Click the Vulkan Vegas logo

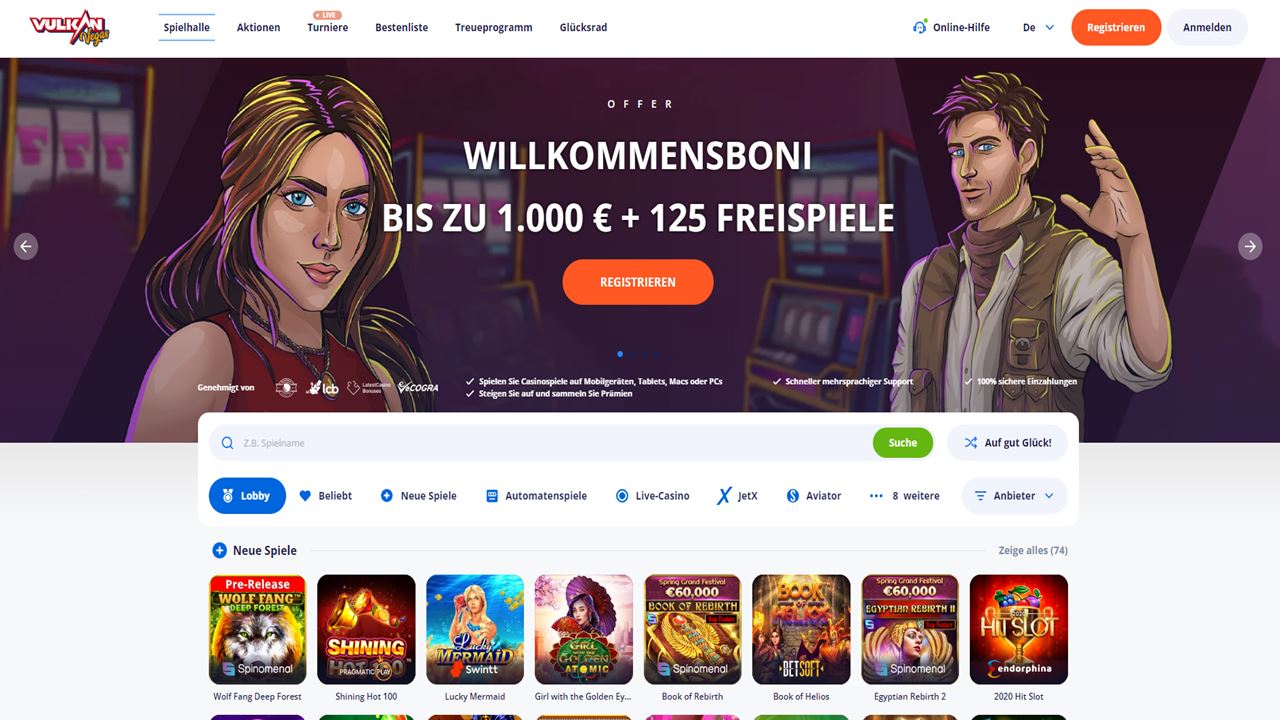click(x=69, y=28)
